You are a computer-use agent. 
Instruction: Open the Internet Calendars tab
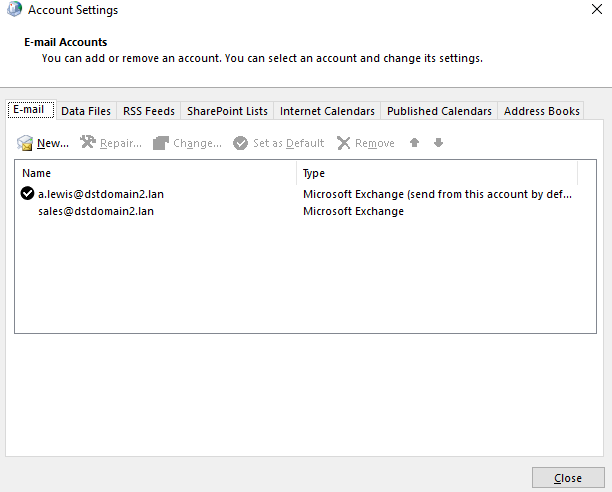tap(327, 111)
